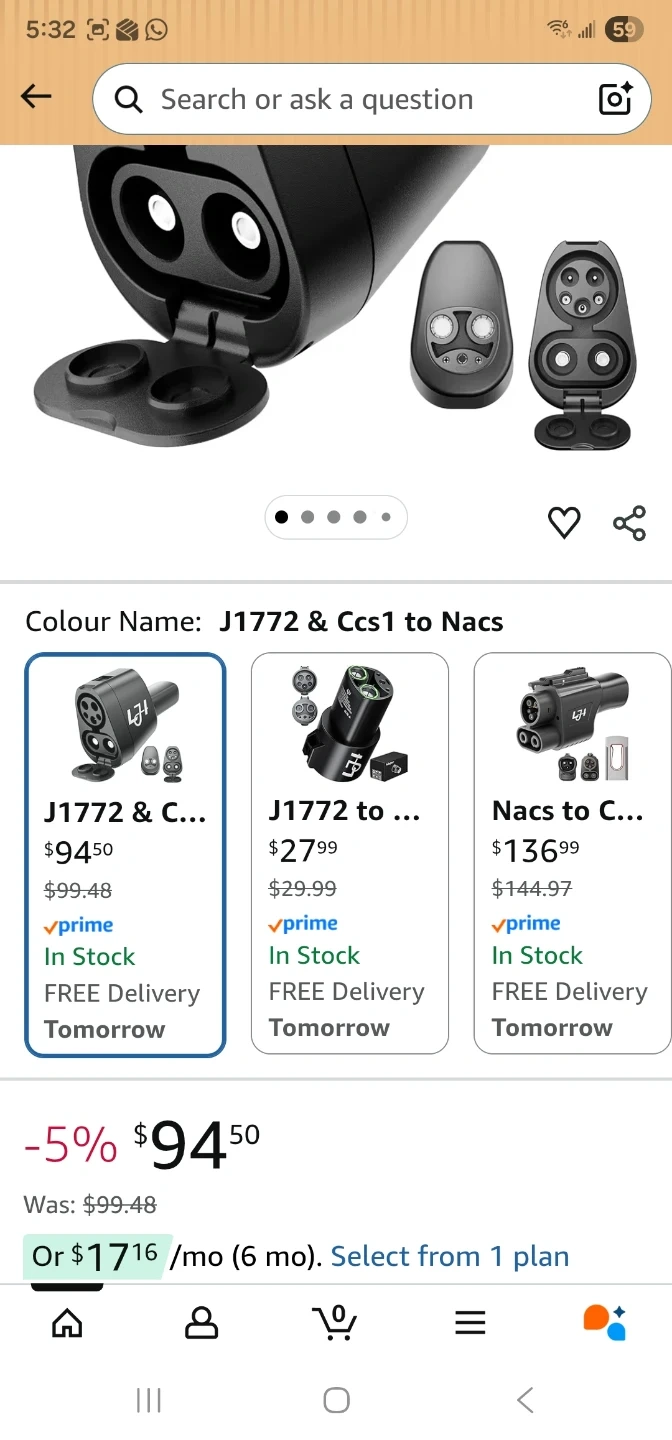
Task: Launch Rufus AI assistant icon
Action: point(604,1322)
